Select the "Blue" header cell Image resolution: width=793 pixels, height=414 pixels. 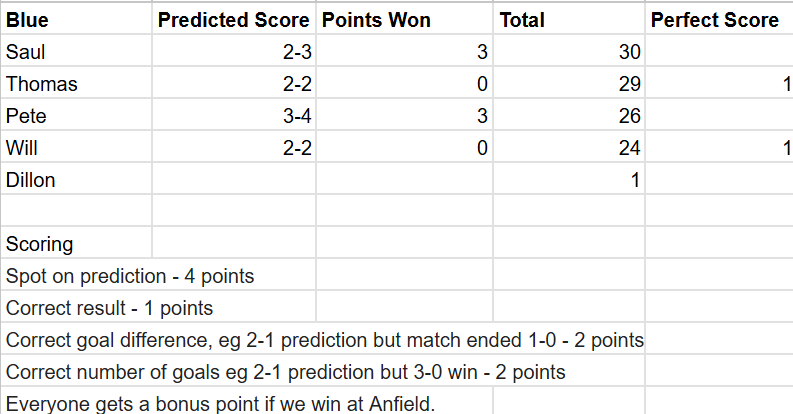[76, 20]
